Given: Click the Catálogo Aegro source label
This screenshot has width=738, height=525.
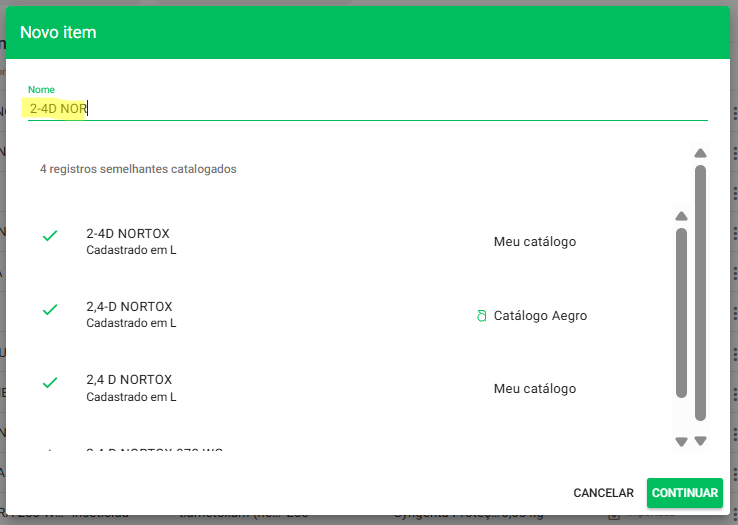Looking at the screenshot, I should tap(540, 316).
